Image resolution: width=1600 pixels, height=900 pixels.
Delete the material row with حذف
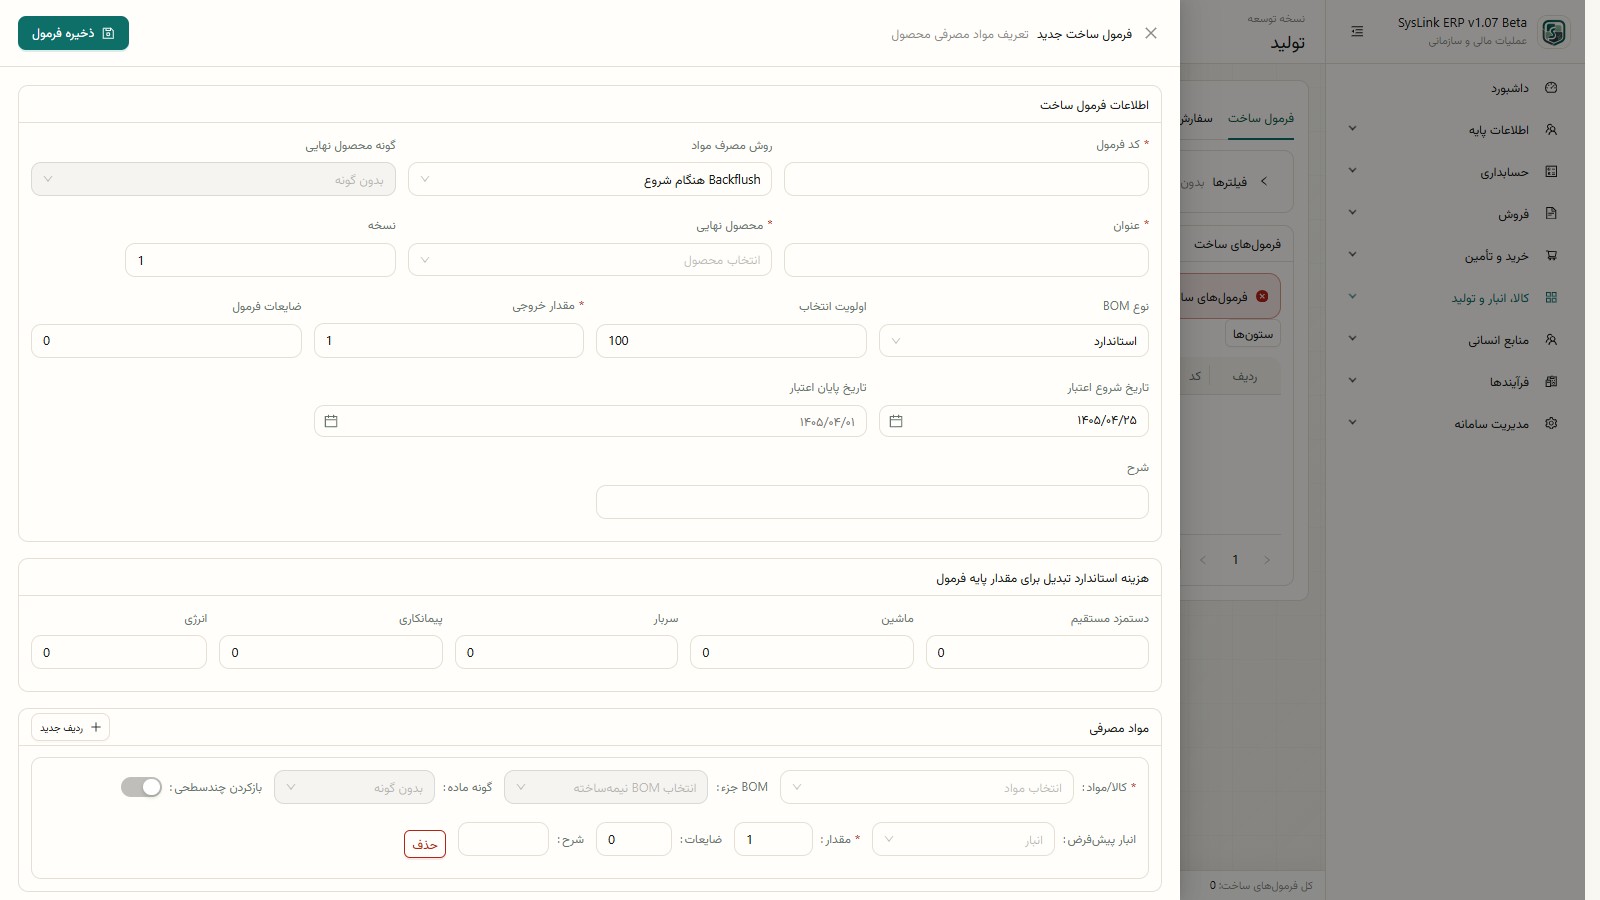point(425,844)
